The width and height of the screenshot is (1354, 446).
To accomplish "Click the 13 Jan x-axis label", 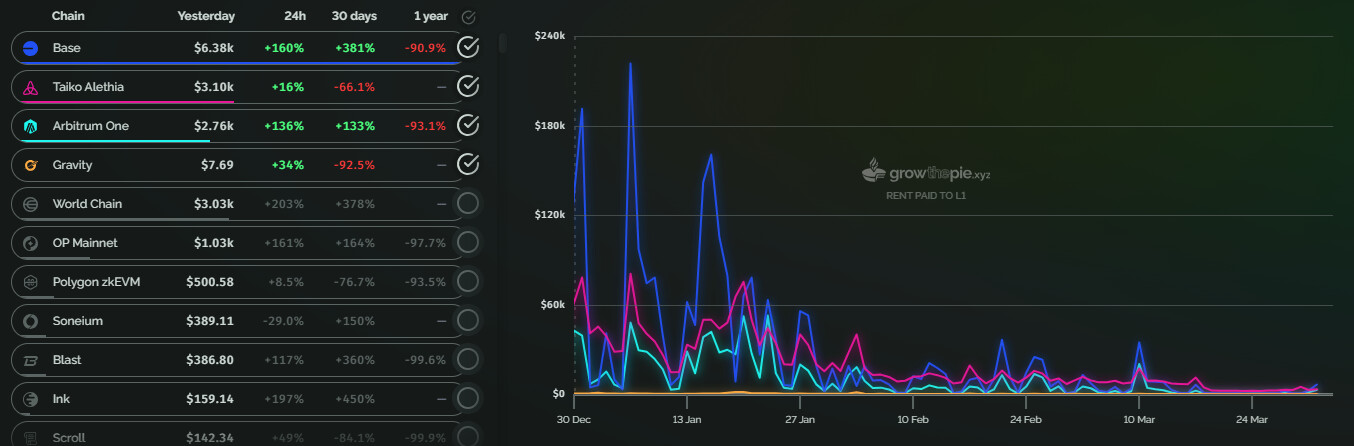I will (x=686, y=419).
